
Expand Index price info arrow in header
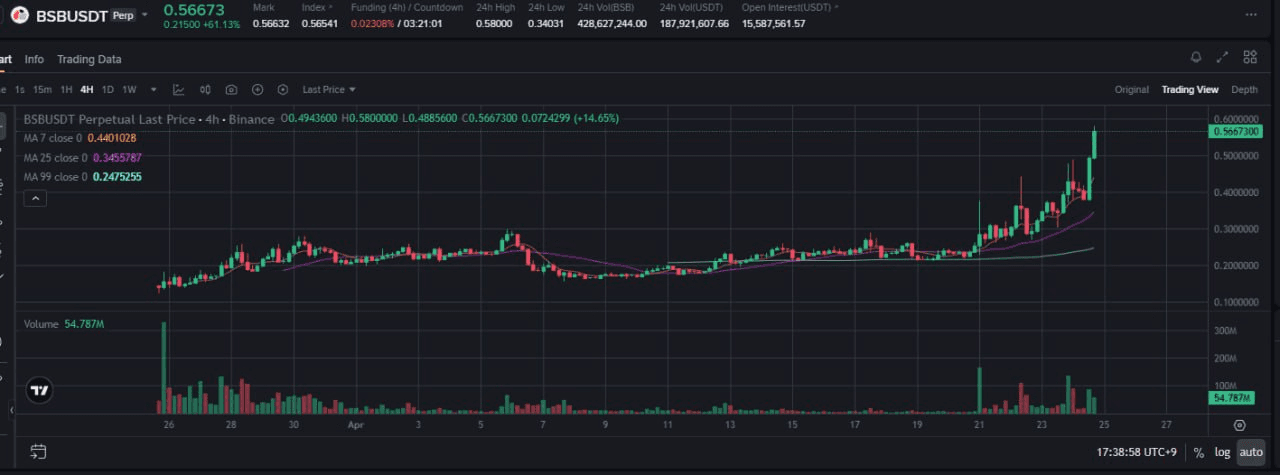pyautogui.click(x=331, y=7)
